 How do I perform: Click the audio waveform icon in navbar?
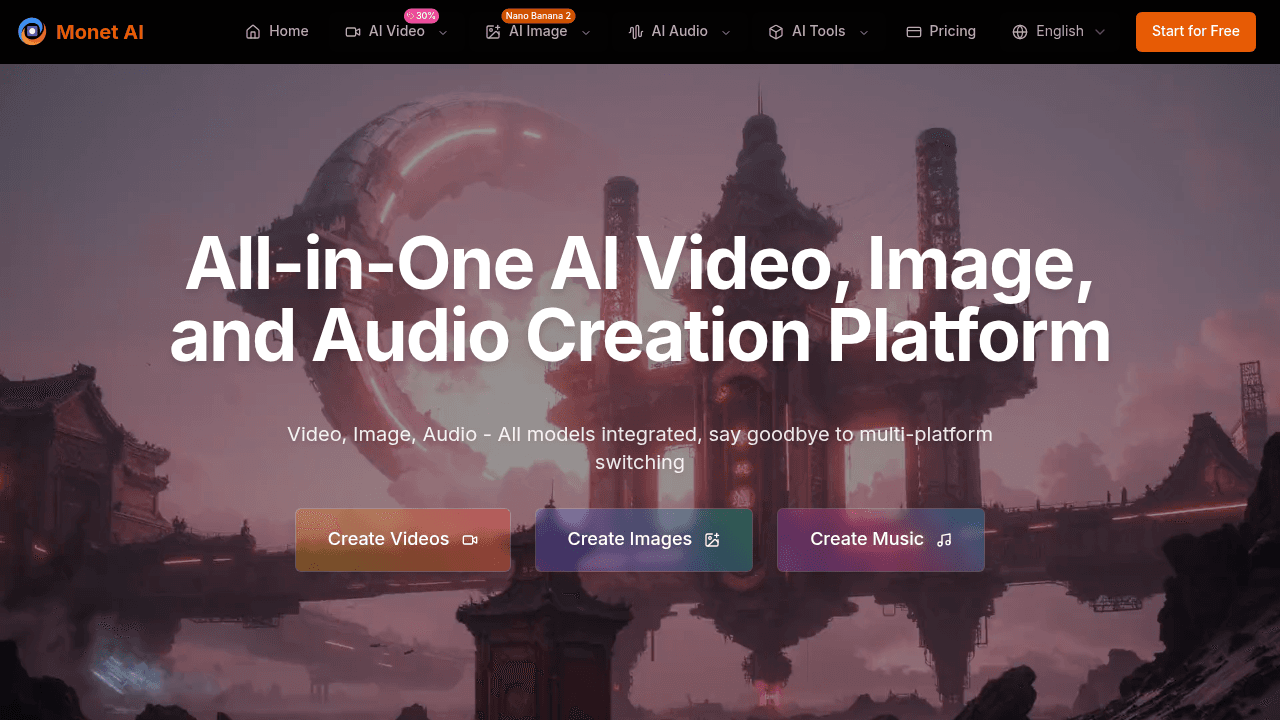coord(636,32)
